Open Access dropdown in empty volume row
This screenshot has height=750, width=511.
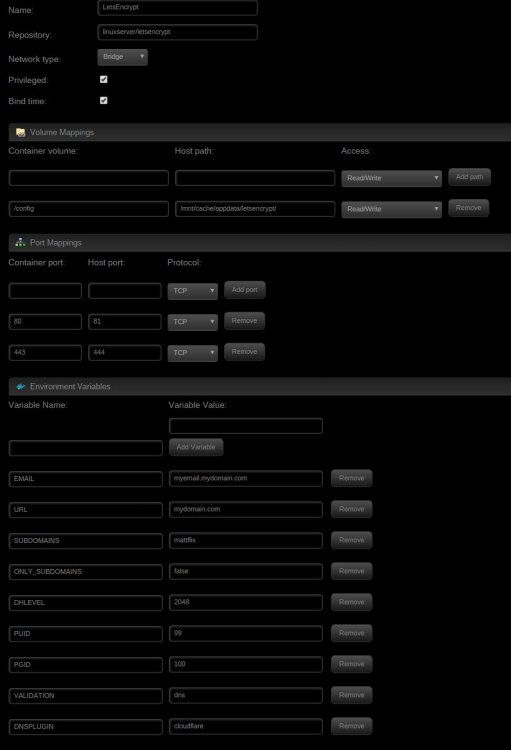point(391,178)
